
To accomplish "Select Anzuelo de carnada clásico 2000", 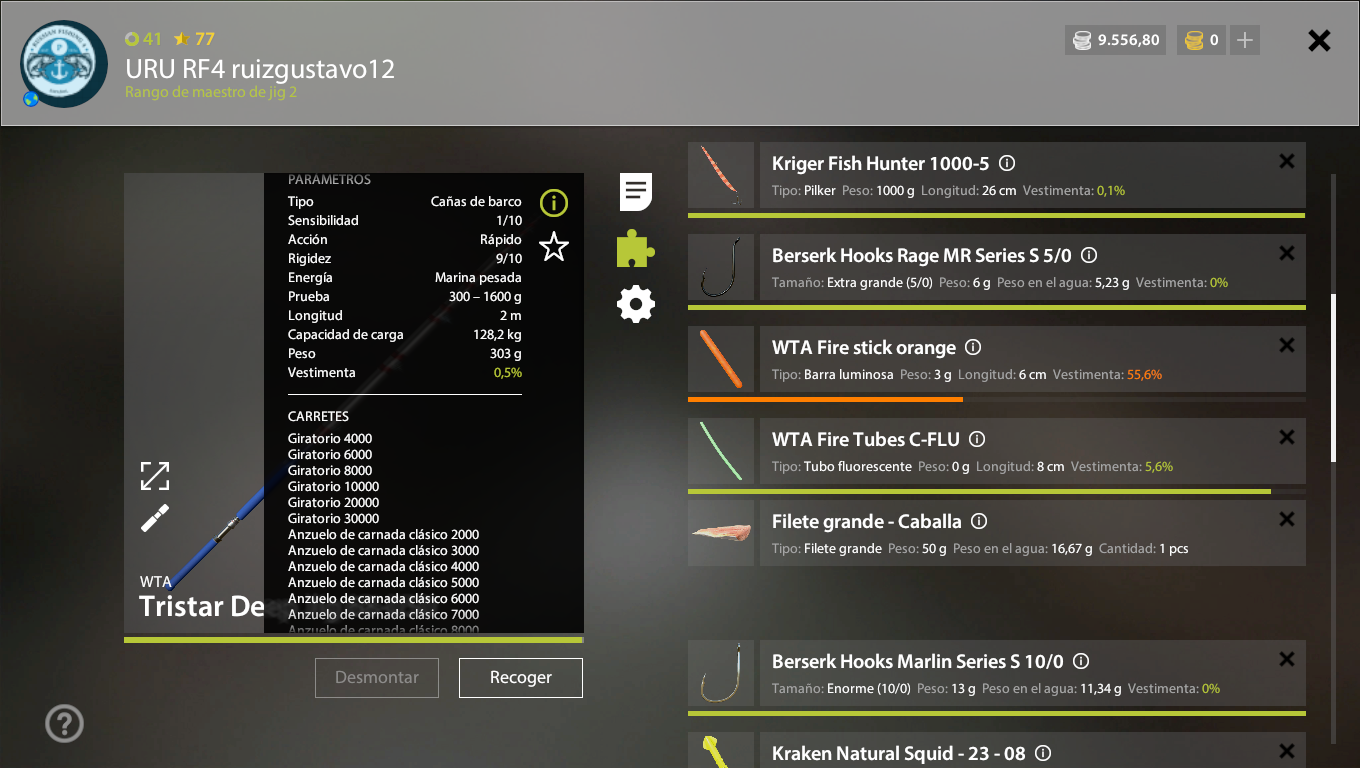I will coord(384,534).
